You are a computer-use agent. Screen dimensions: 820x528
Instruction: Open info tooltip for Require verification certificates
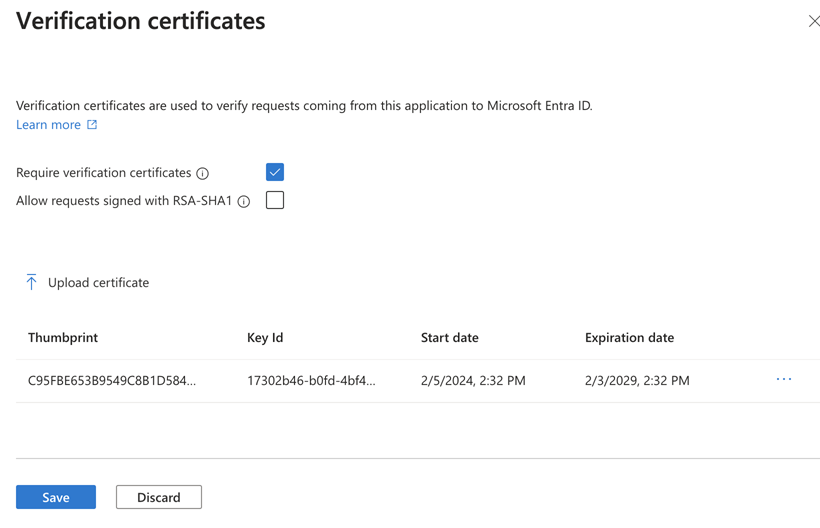tap(202, 174)
